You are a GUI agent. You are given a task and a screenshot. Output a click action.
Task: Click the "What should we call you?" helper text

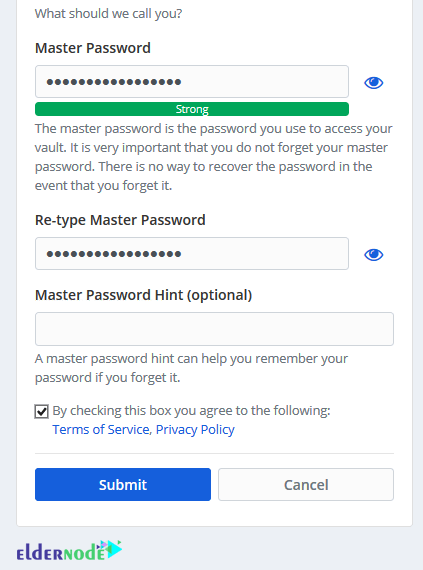click(108, 14)
